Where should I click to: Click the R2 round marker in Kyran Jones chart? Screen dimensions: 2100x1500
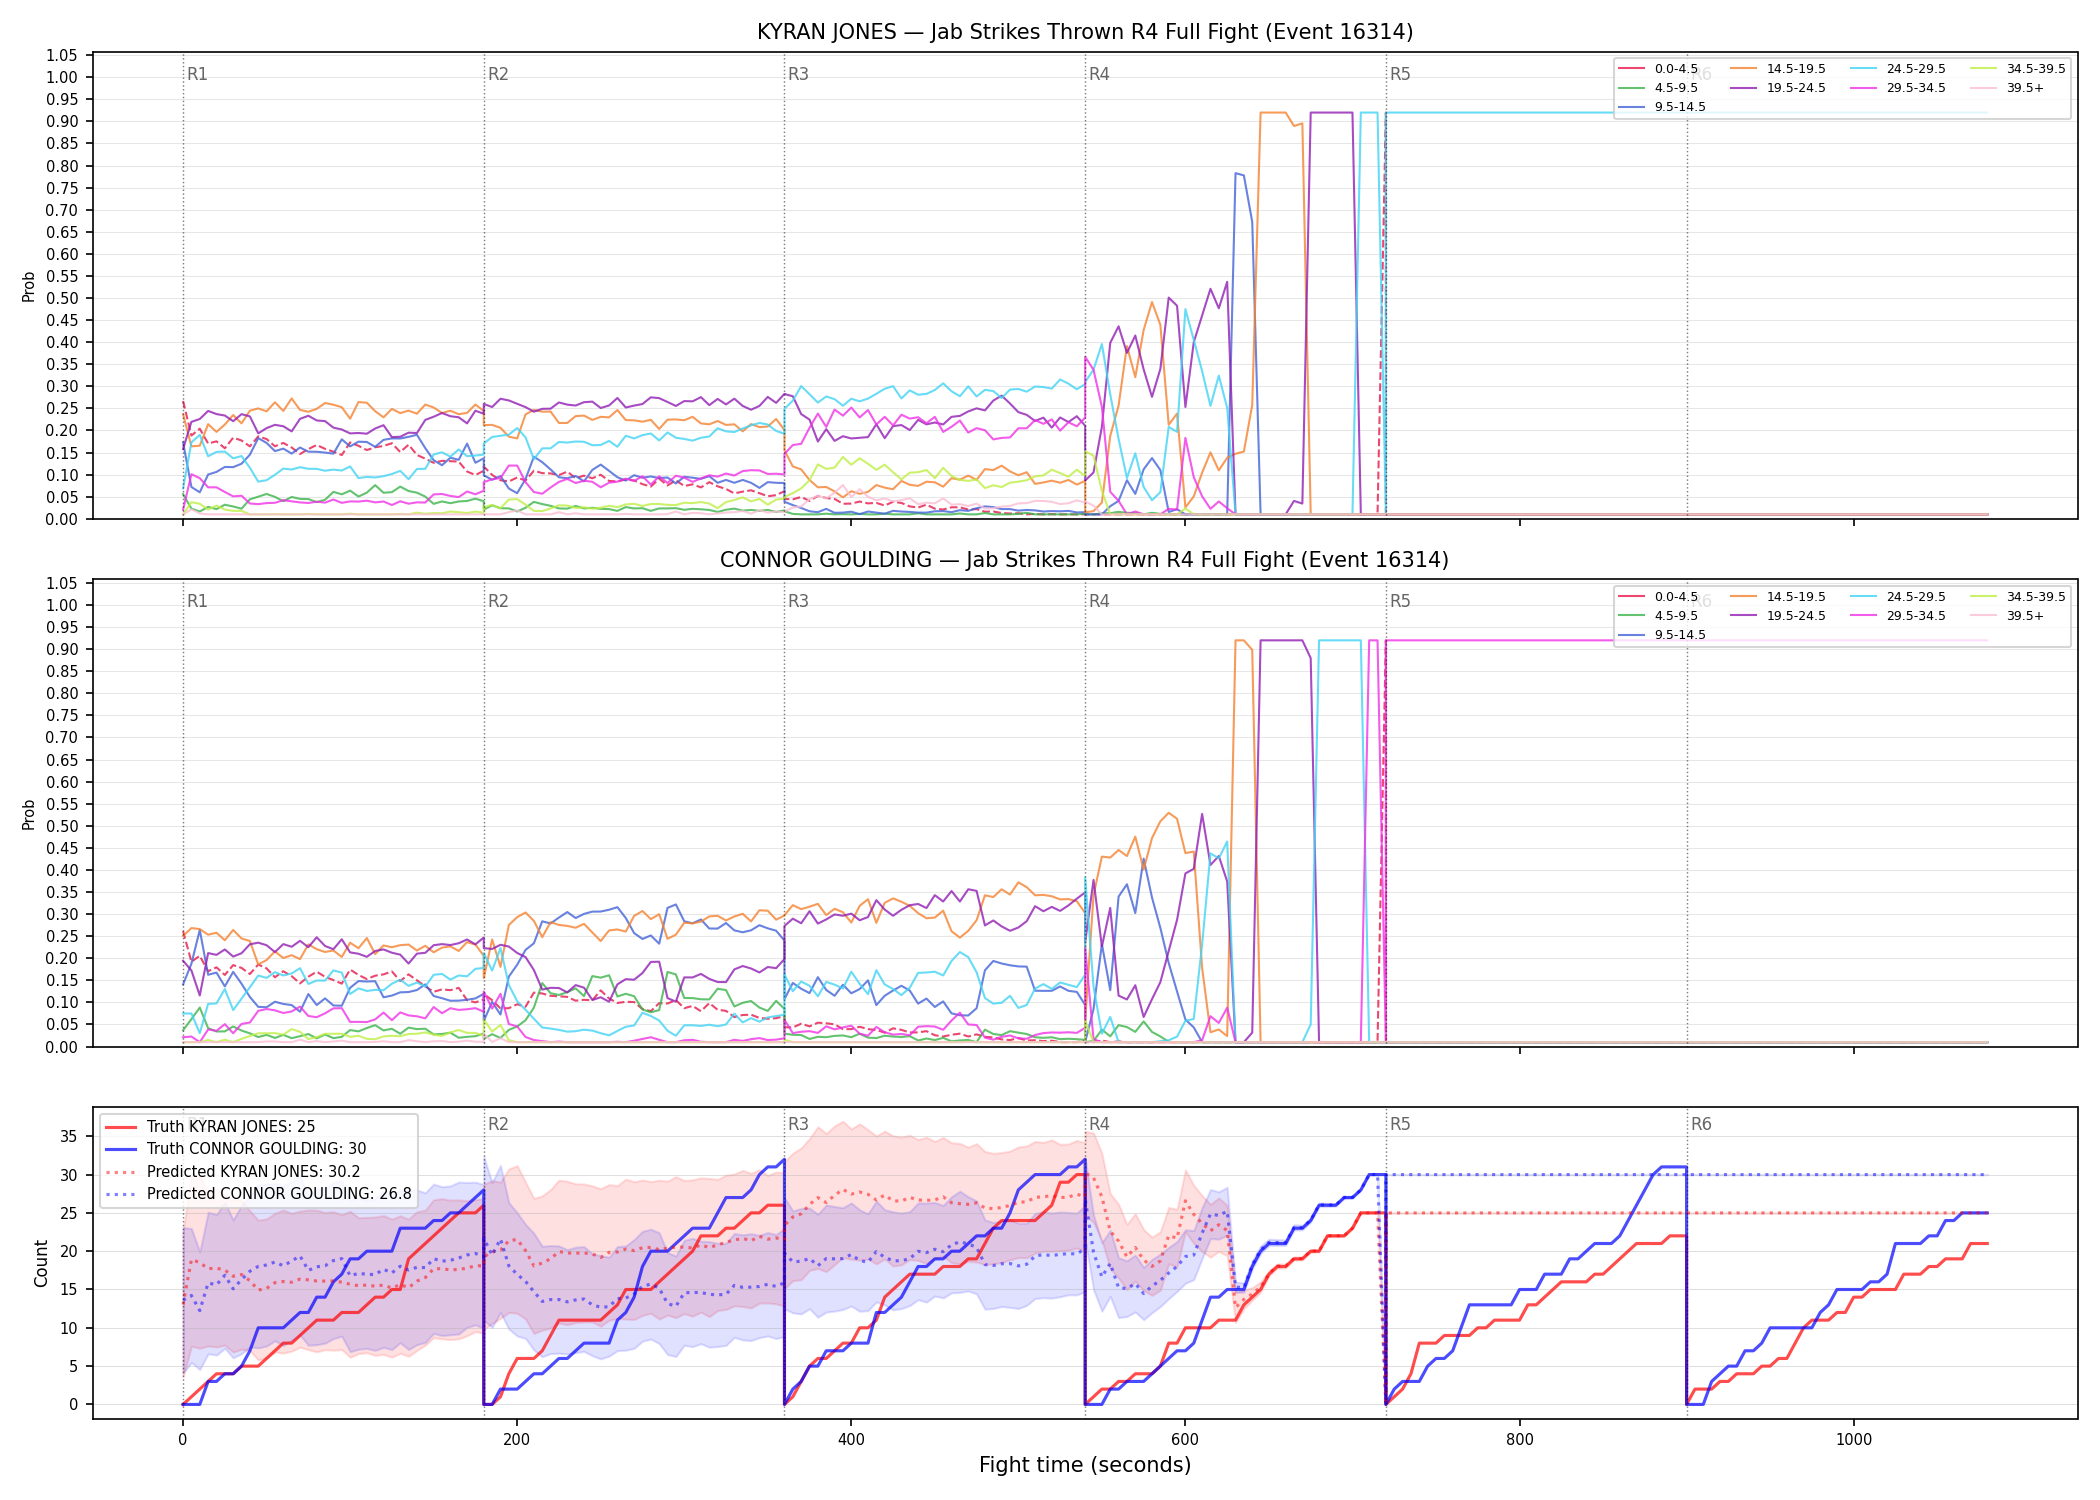click(498, 74)
